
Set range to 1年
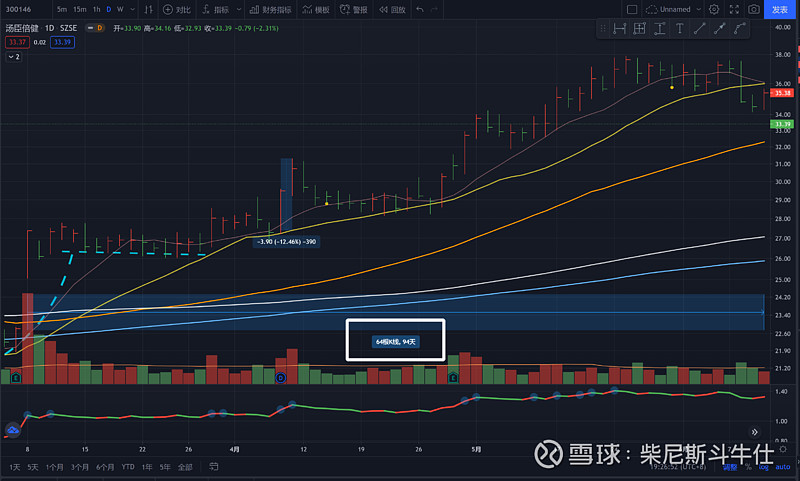click(x=147, y=467)
